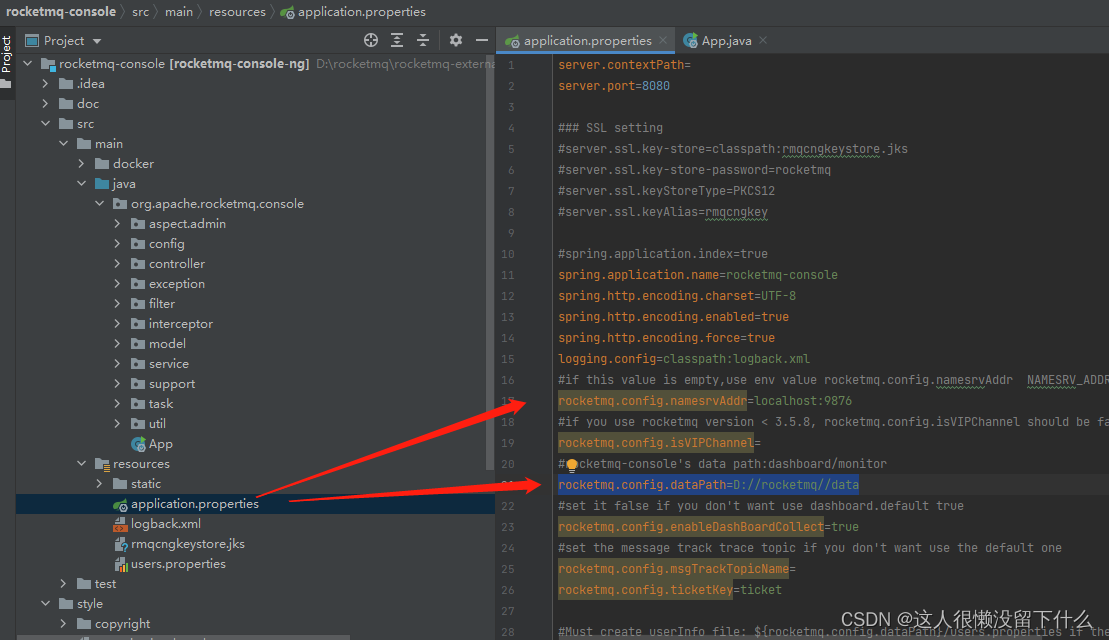
Task: Select logback.xml in the project tree
Action: click(165, 524)
